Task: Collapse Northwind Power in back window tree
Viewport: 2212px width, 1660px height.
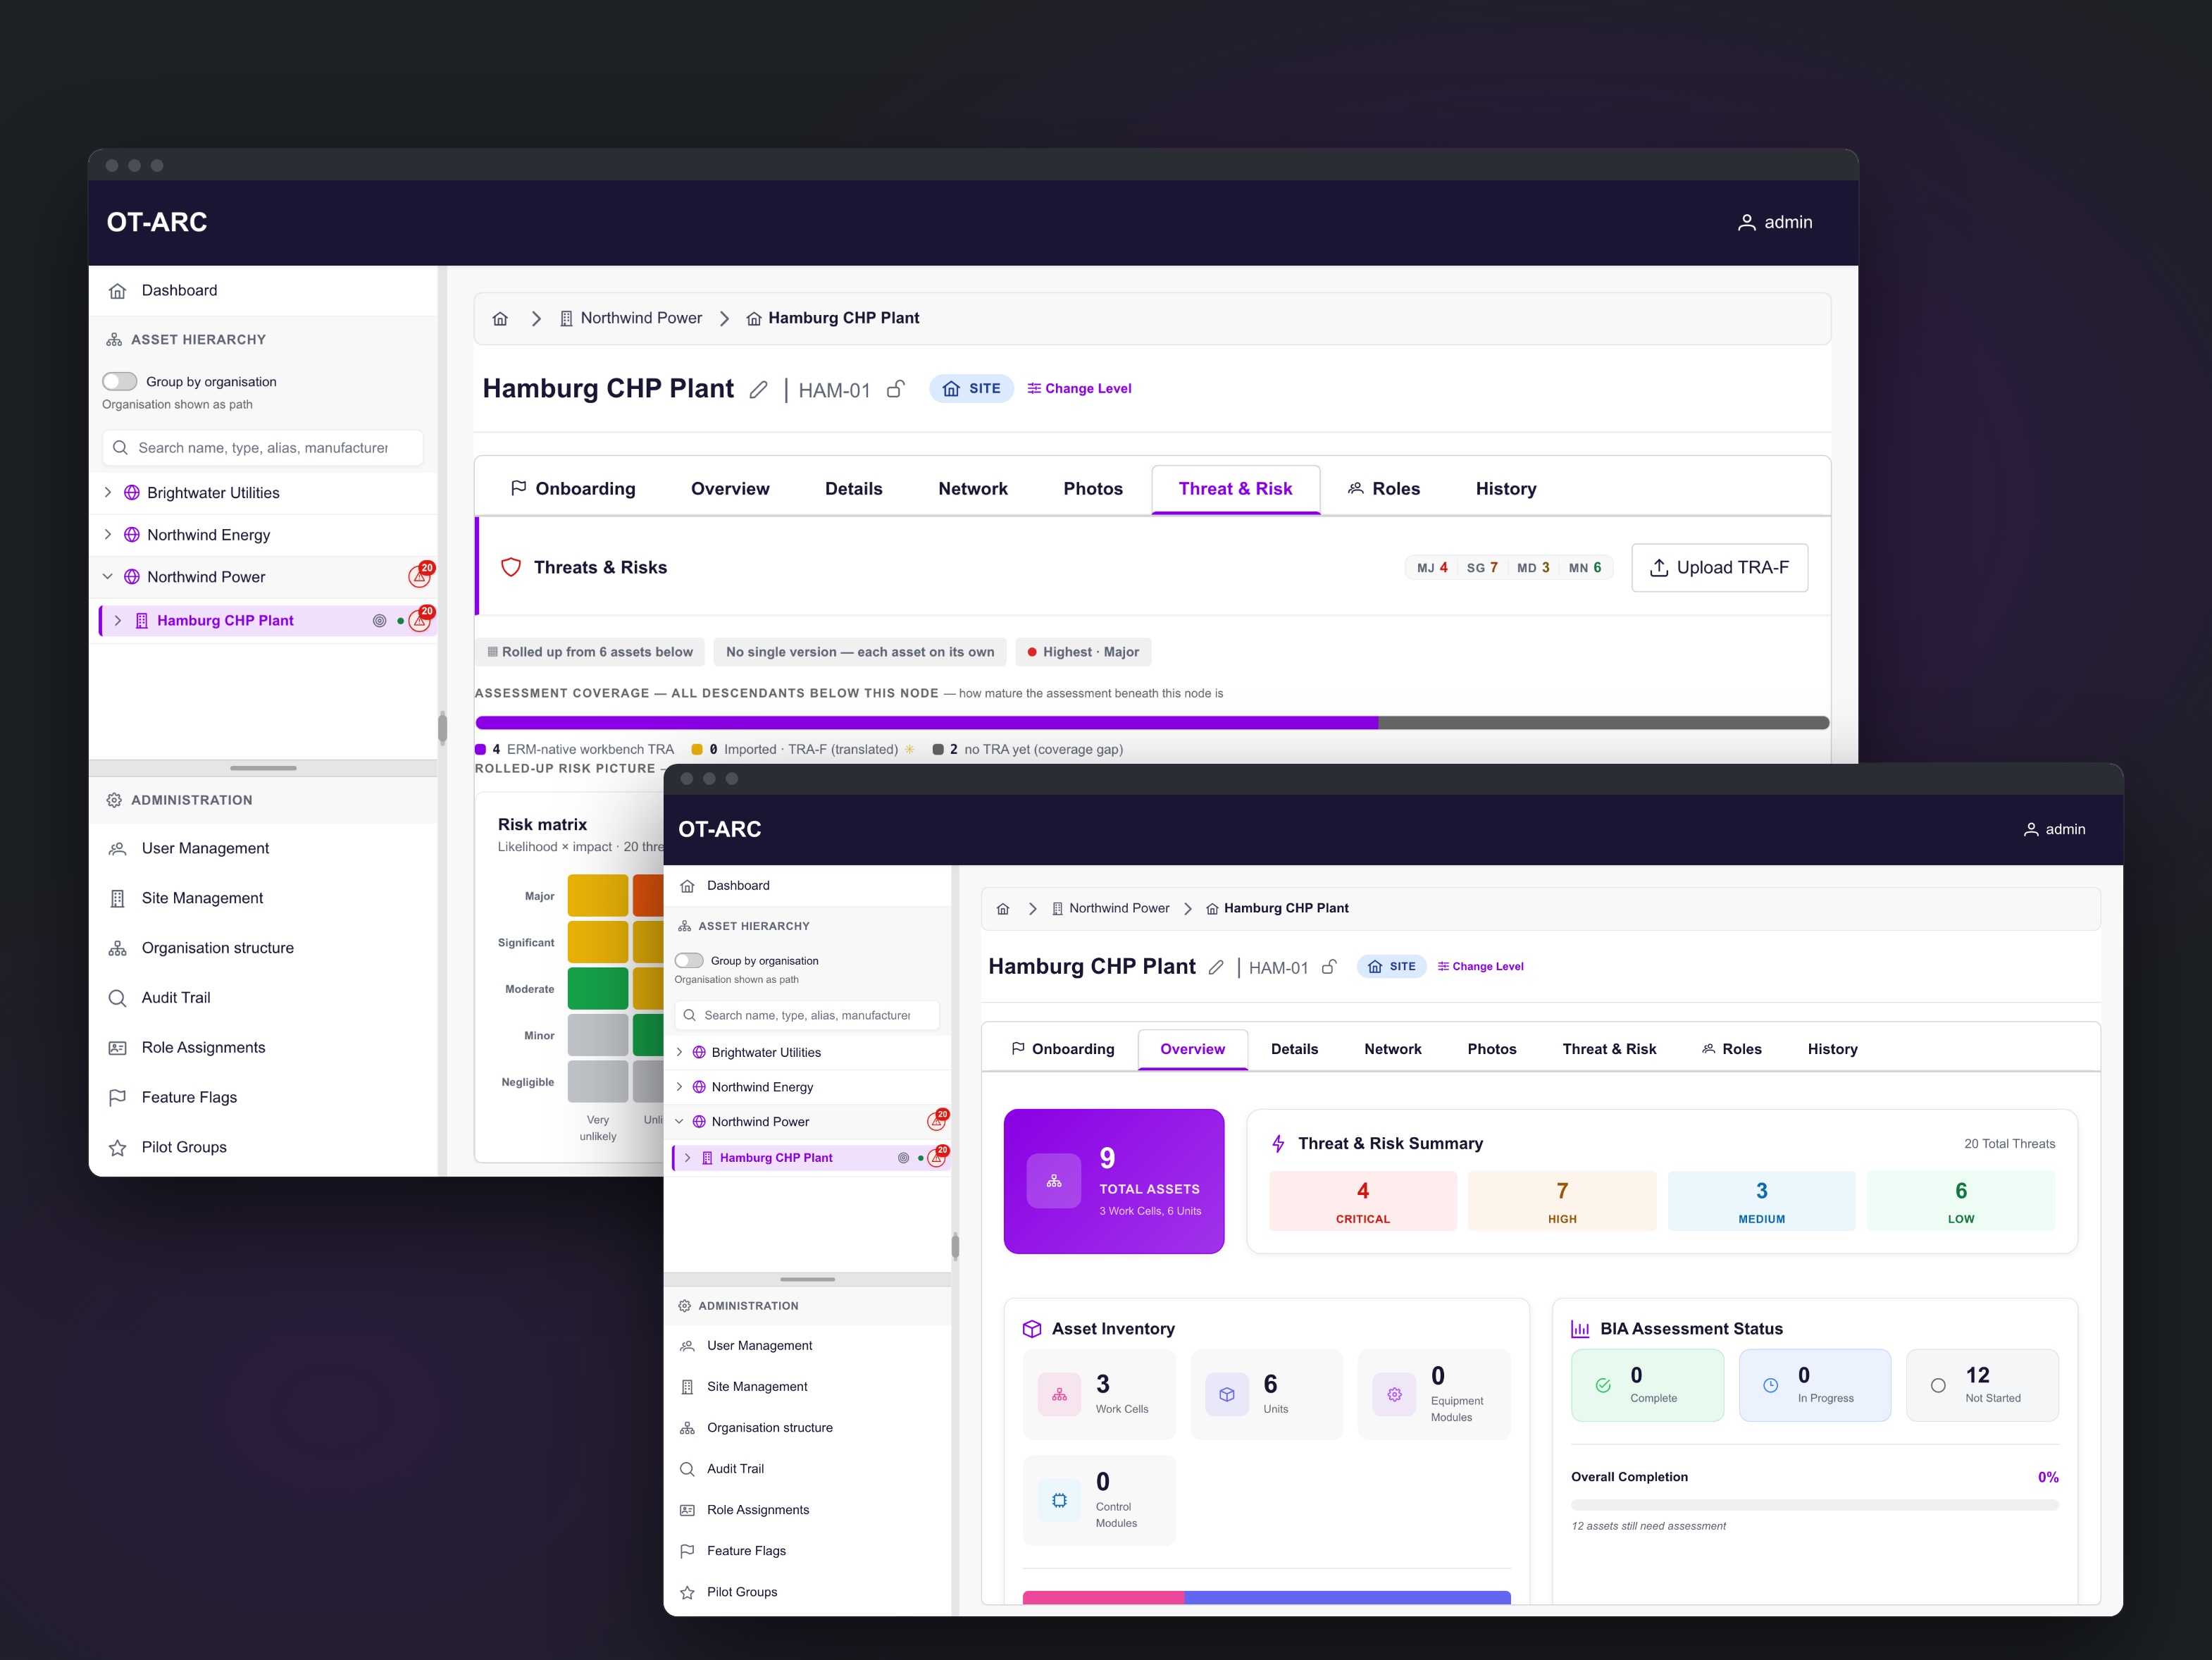Action: 108,576
